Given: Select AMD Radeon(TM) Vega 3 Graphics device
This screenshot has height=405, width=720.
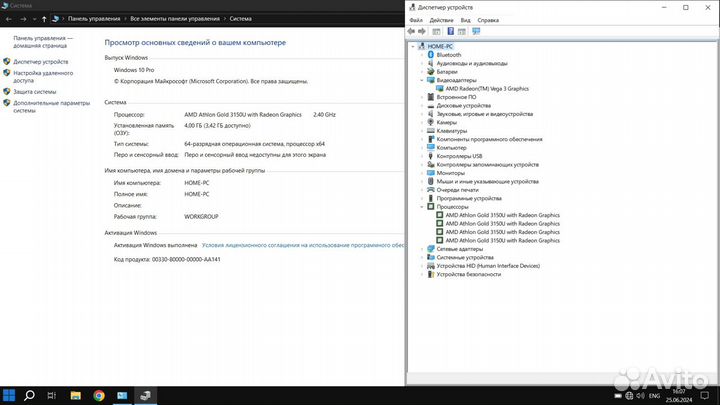Looking at the screenshot, I should 487,89.
